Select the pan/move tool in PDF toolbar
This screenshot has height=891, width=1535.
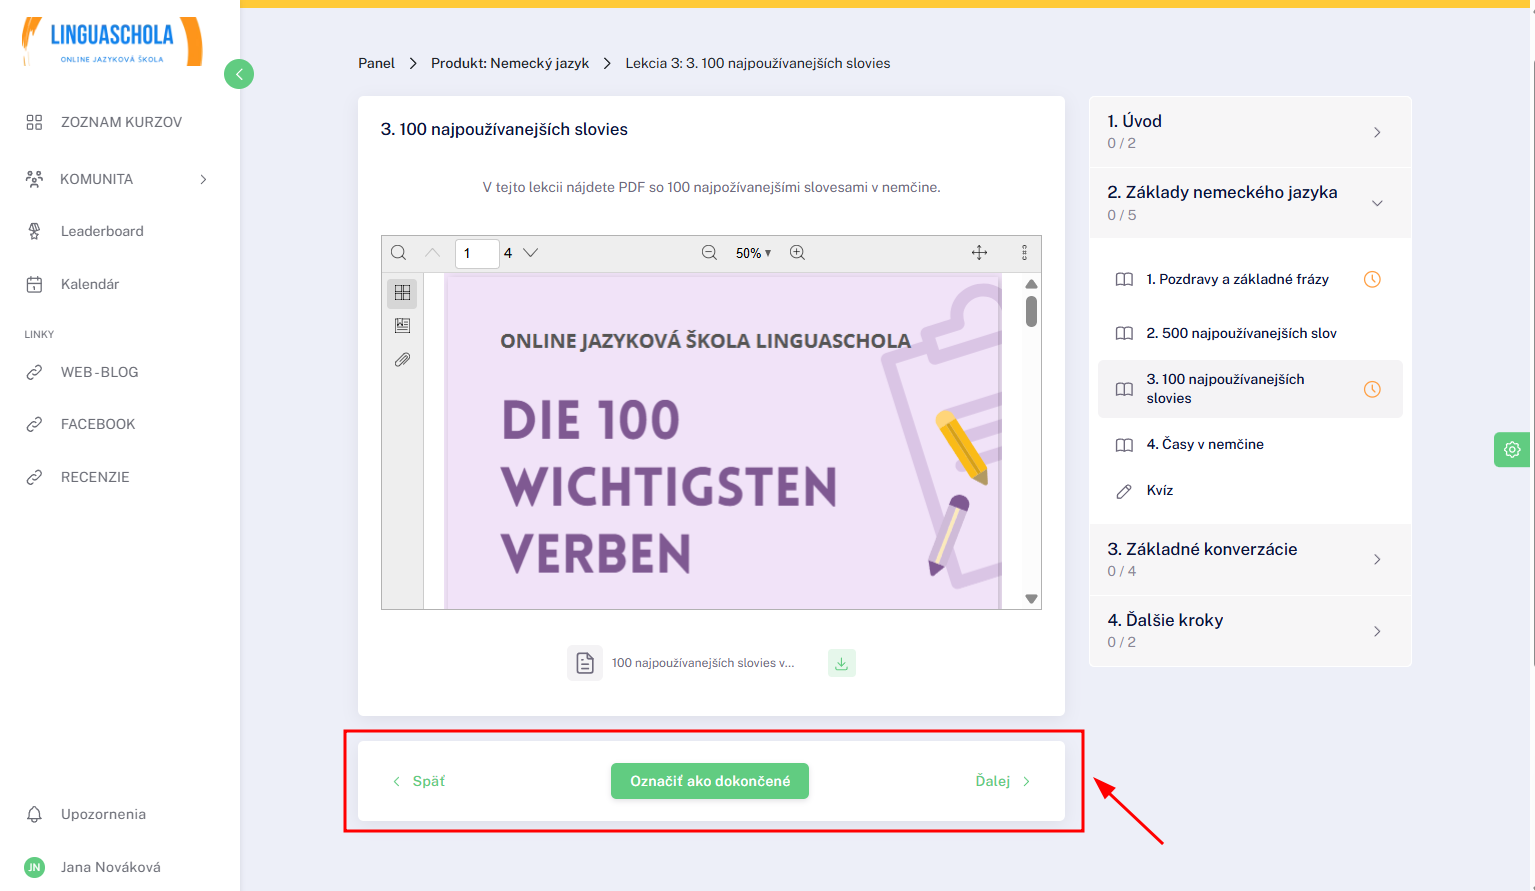979,253
